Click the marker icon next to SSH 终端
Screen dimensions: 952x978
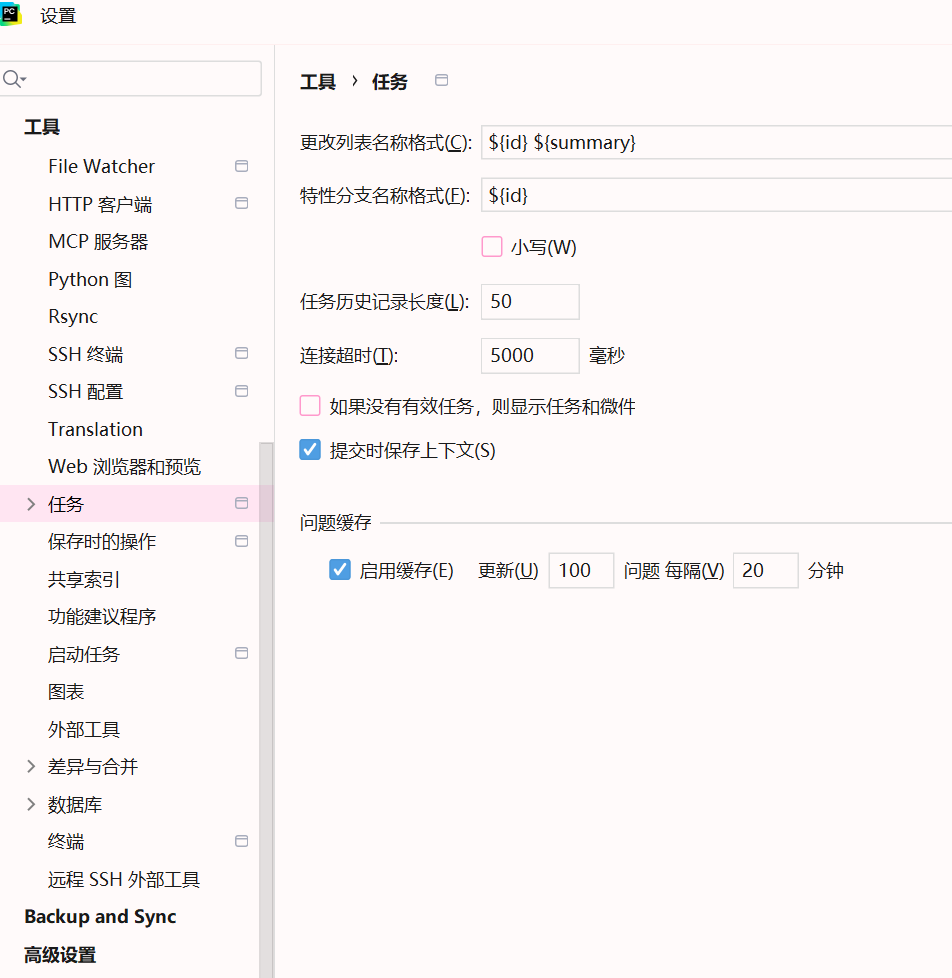[x=241, y=353]
